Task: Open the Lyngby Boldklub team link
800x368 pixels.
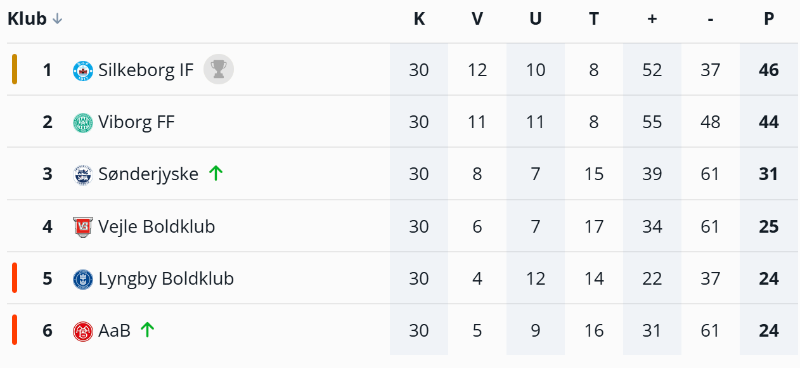Action: click(x=166, y=279)
